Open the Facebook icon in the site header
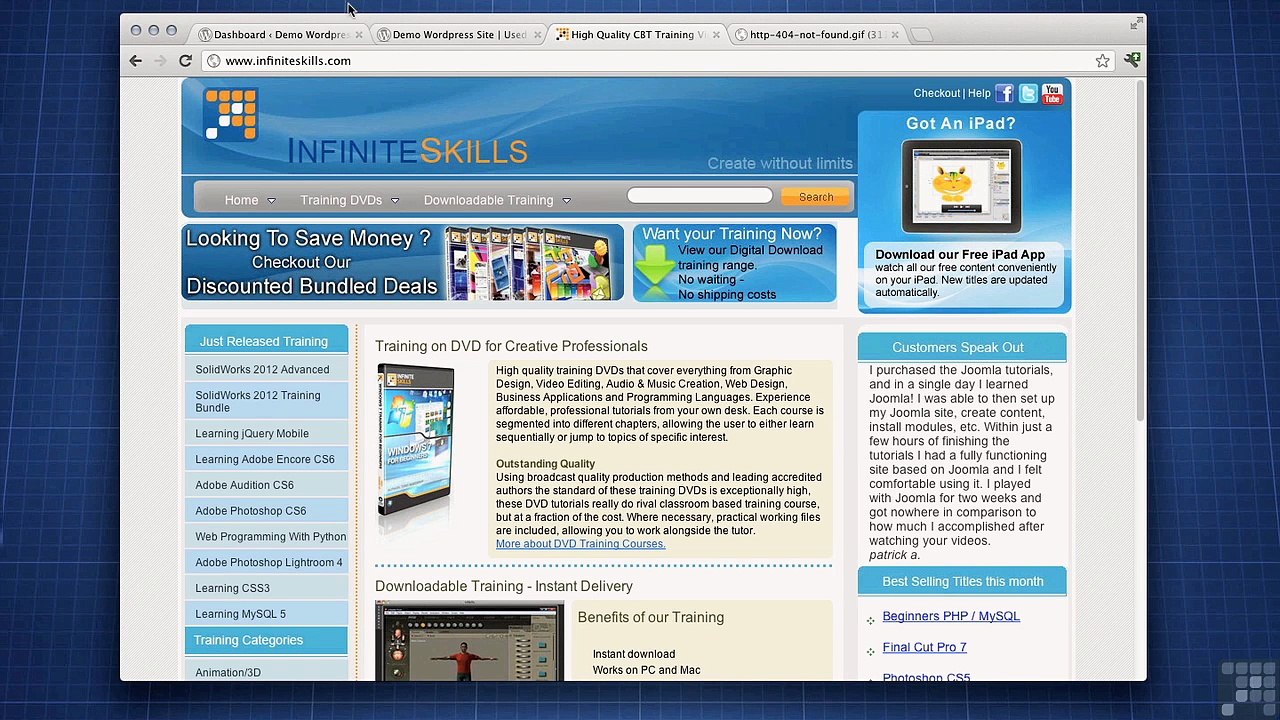This screenshot has width=1280, height=720. [x=1004, y=94]
